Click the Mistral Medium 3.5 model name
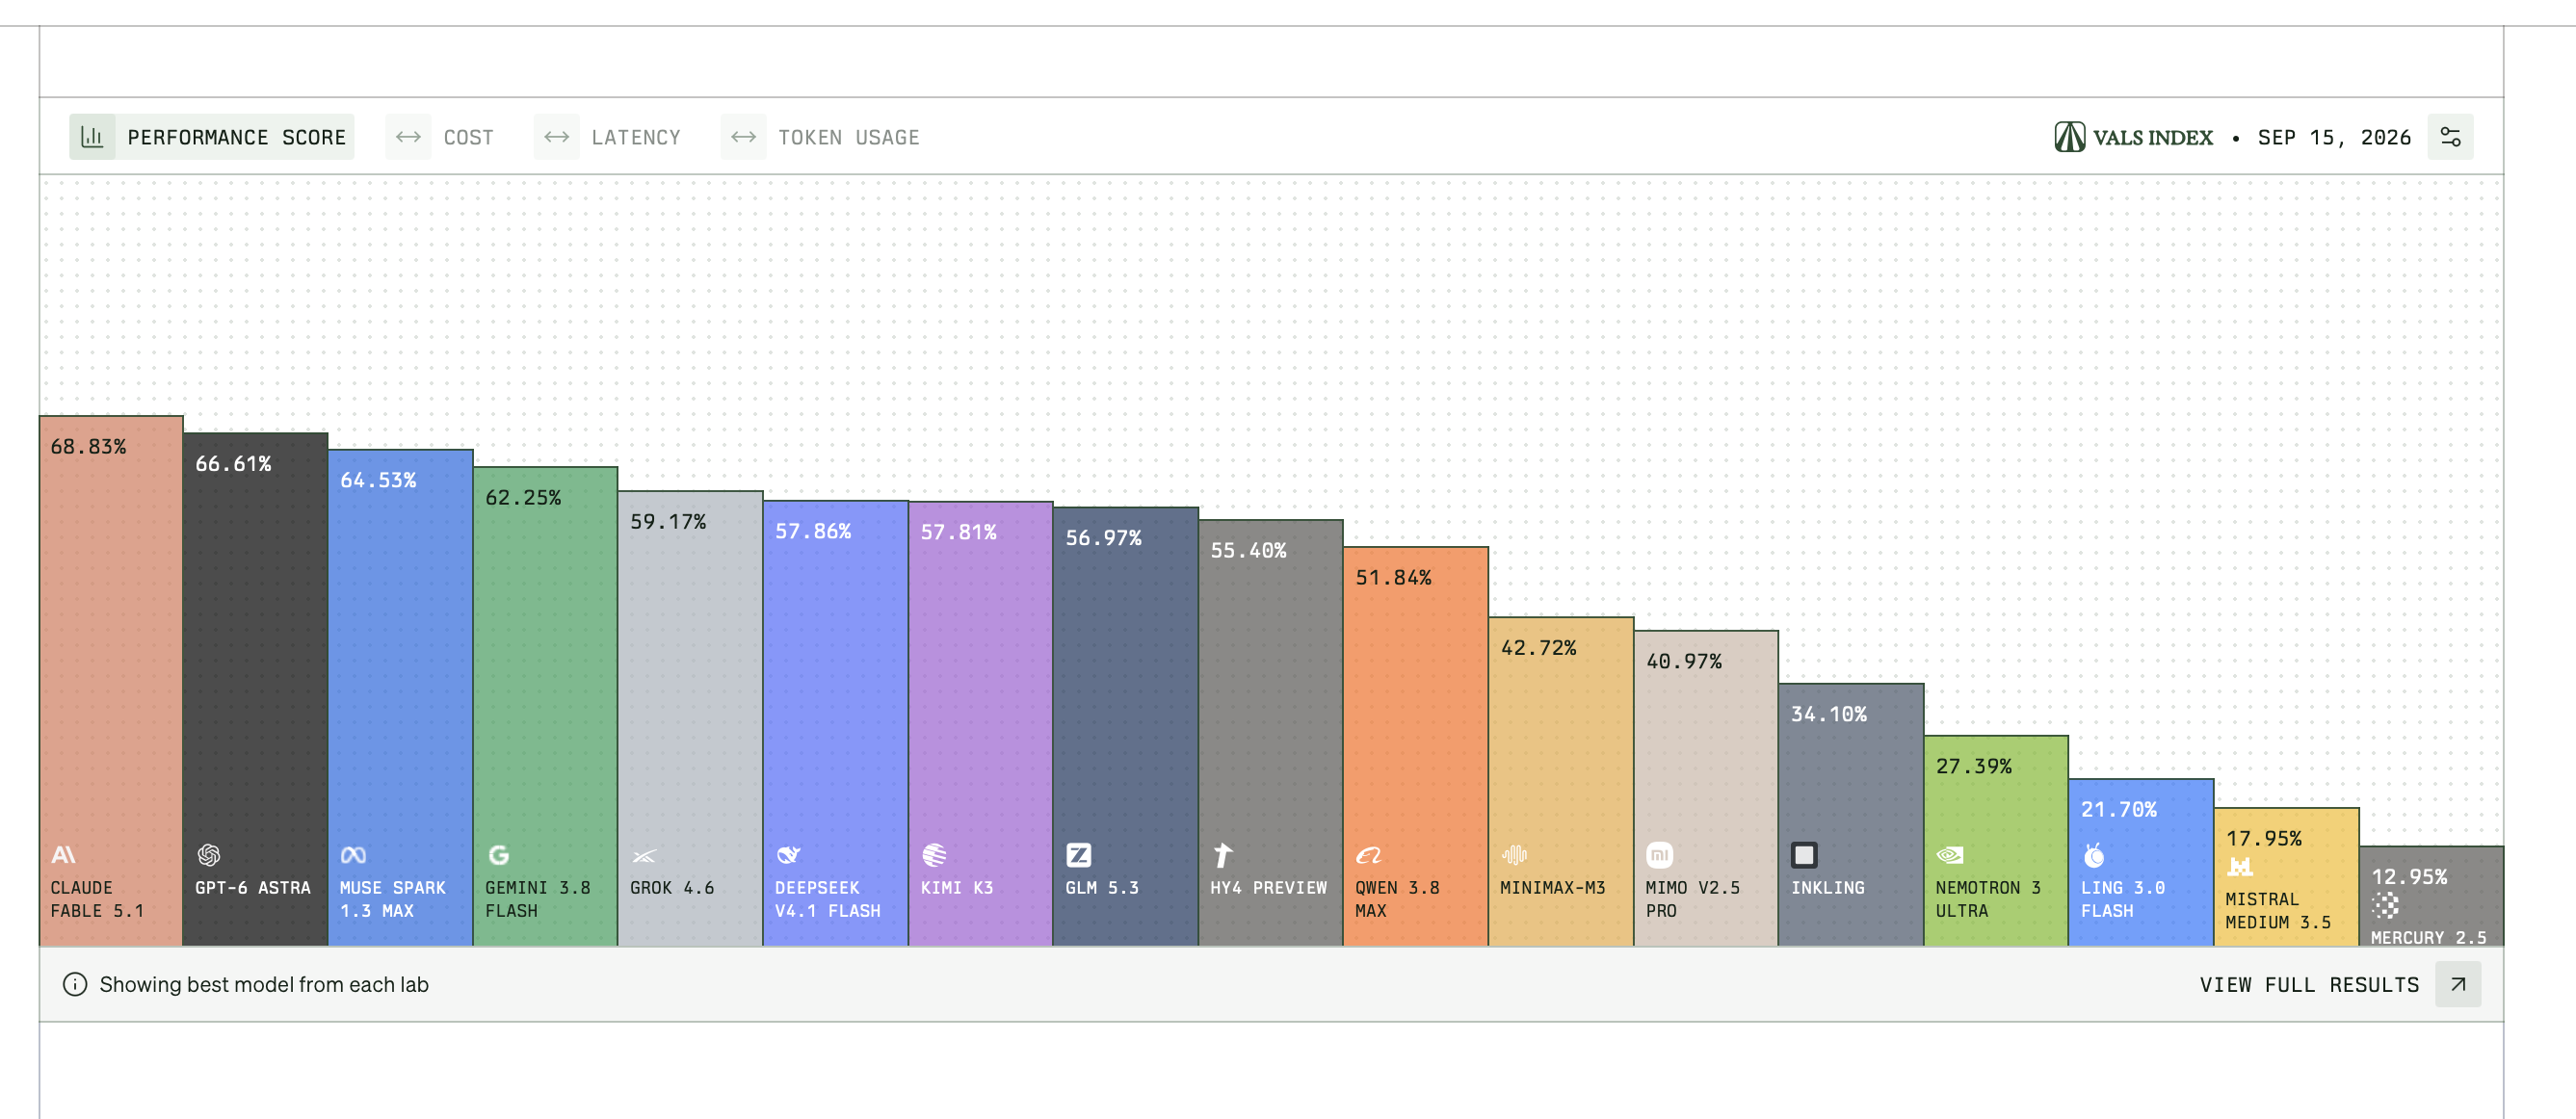 point(2278,911)
